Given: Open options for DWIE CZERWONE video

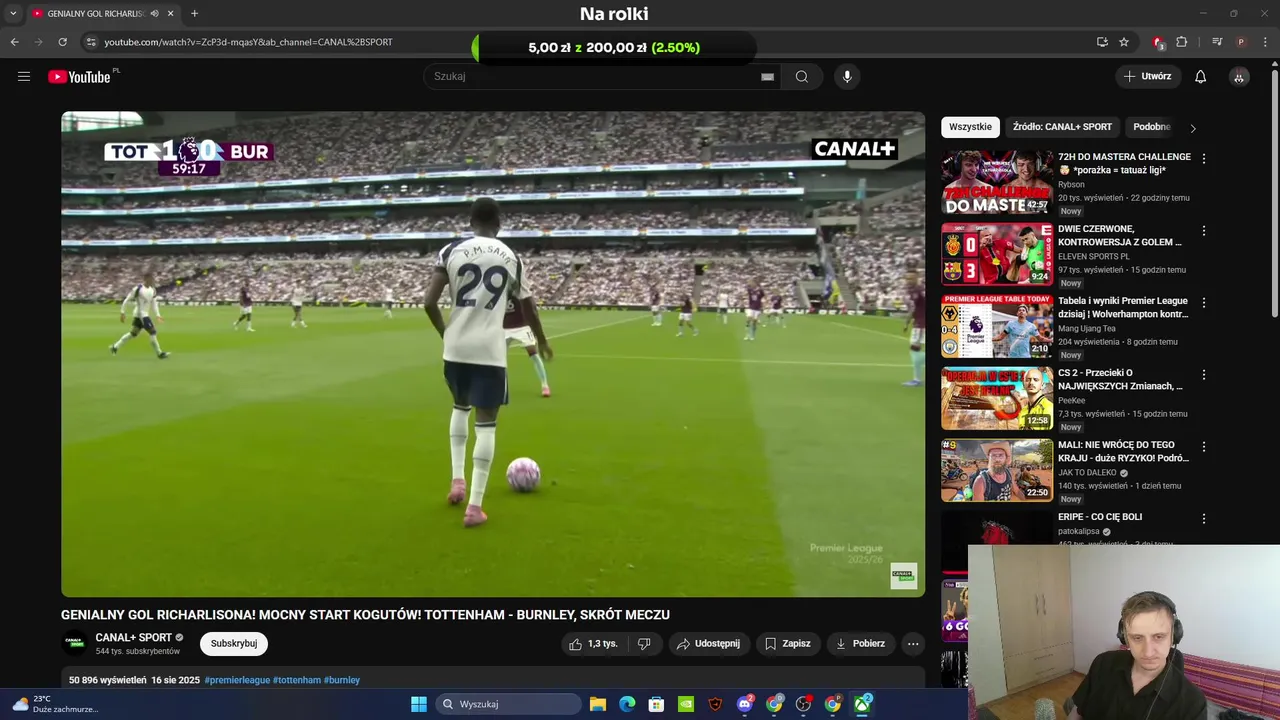Looking at the screenshot, I should point(1204,231).
